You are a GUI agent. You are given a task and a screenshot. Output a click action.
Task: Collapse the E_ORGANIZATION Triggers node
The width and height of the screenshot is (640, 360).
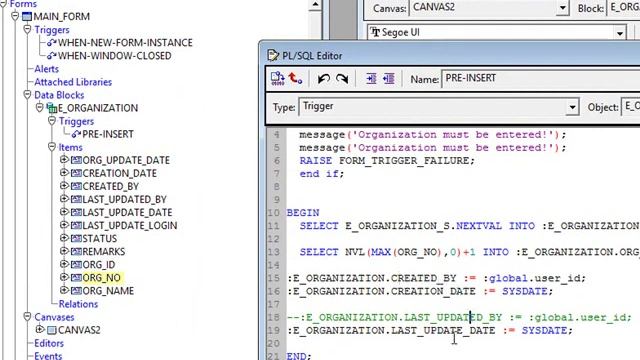[52, 121]
